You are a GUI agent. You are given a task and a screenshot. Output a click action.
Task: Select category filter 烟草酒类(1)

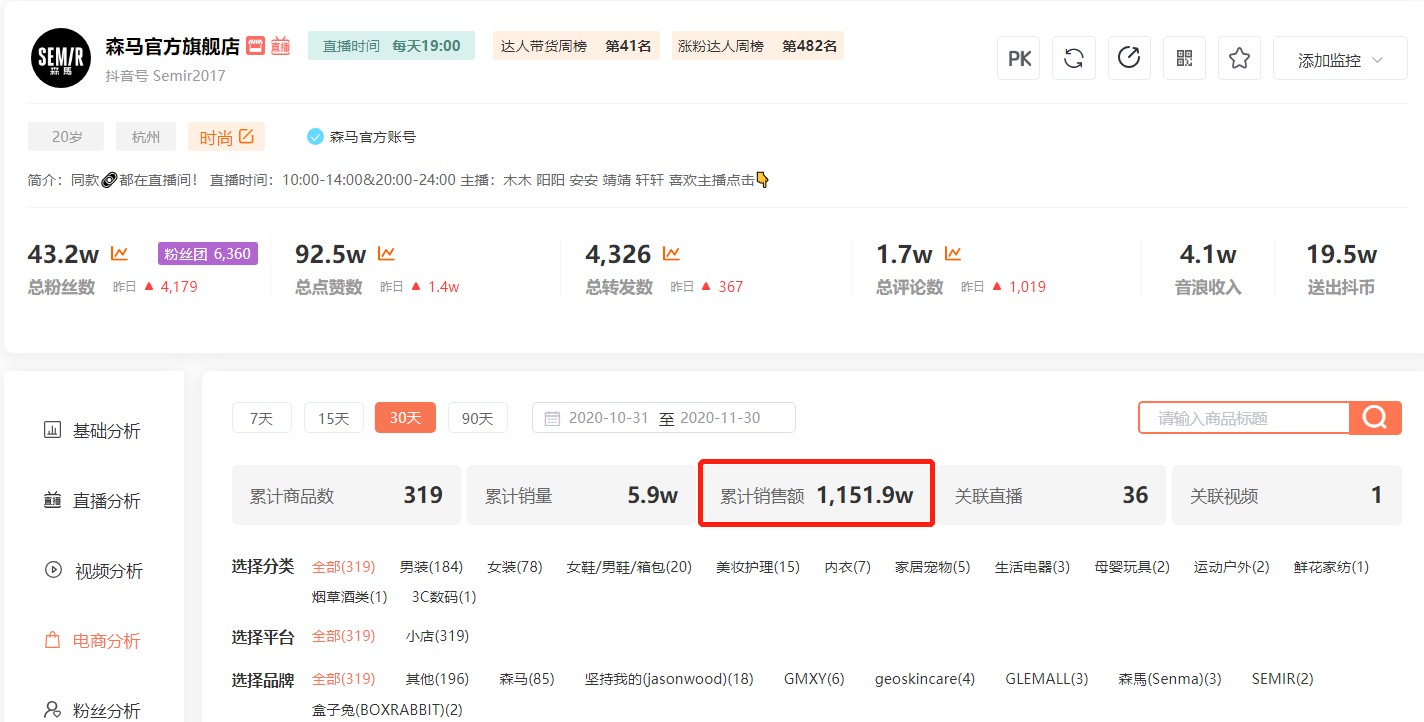click(350, 597)
